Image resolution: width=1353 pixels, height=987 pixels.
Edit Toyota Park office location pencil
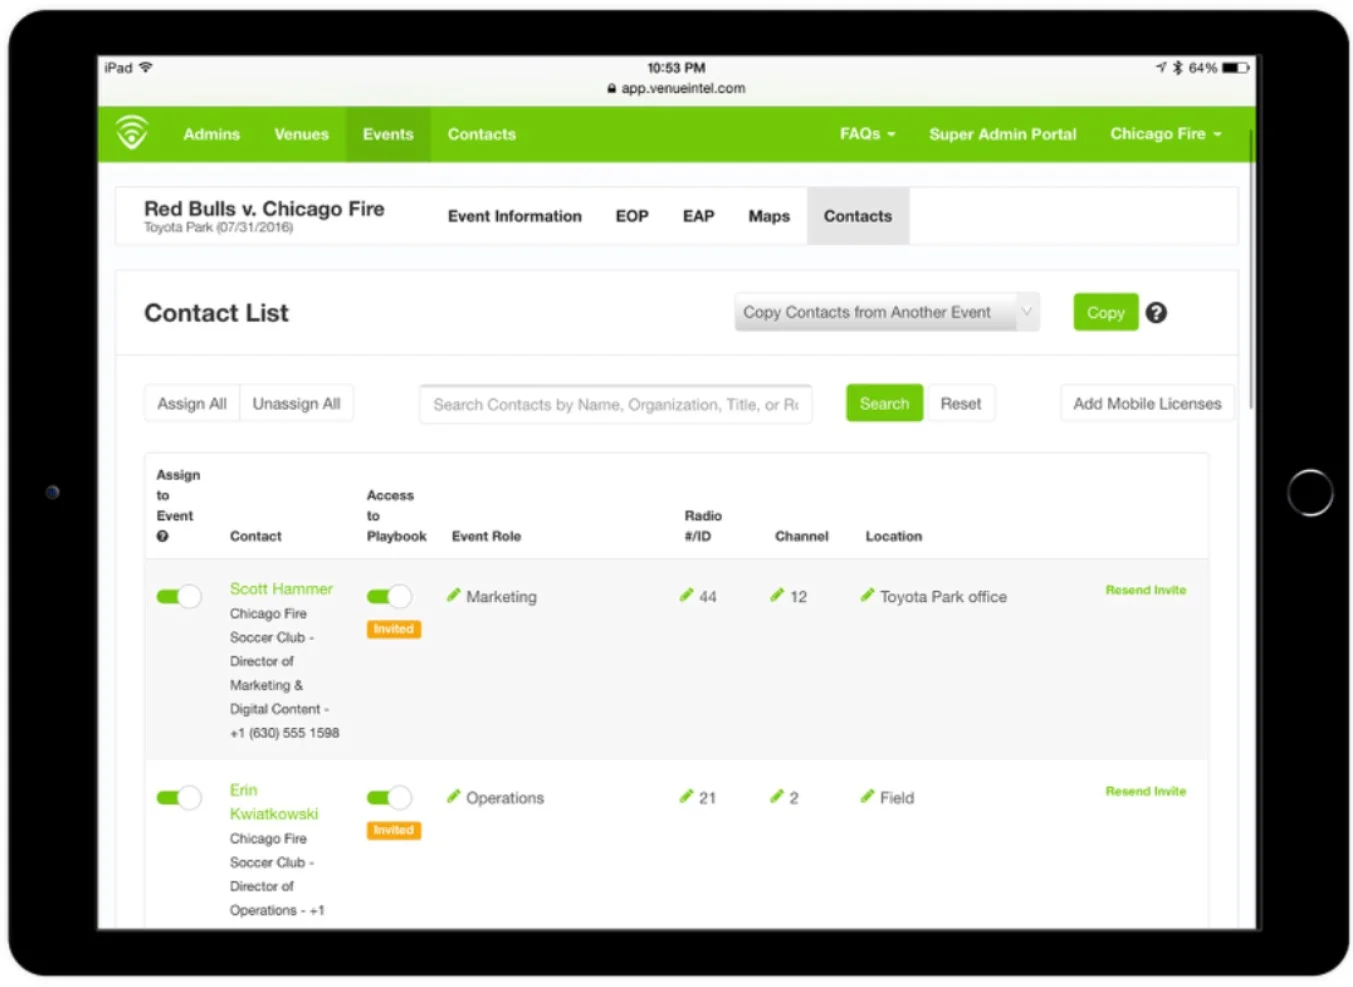[x=867, y=595]
